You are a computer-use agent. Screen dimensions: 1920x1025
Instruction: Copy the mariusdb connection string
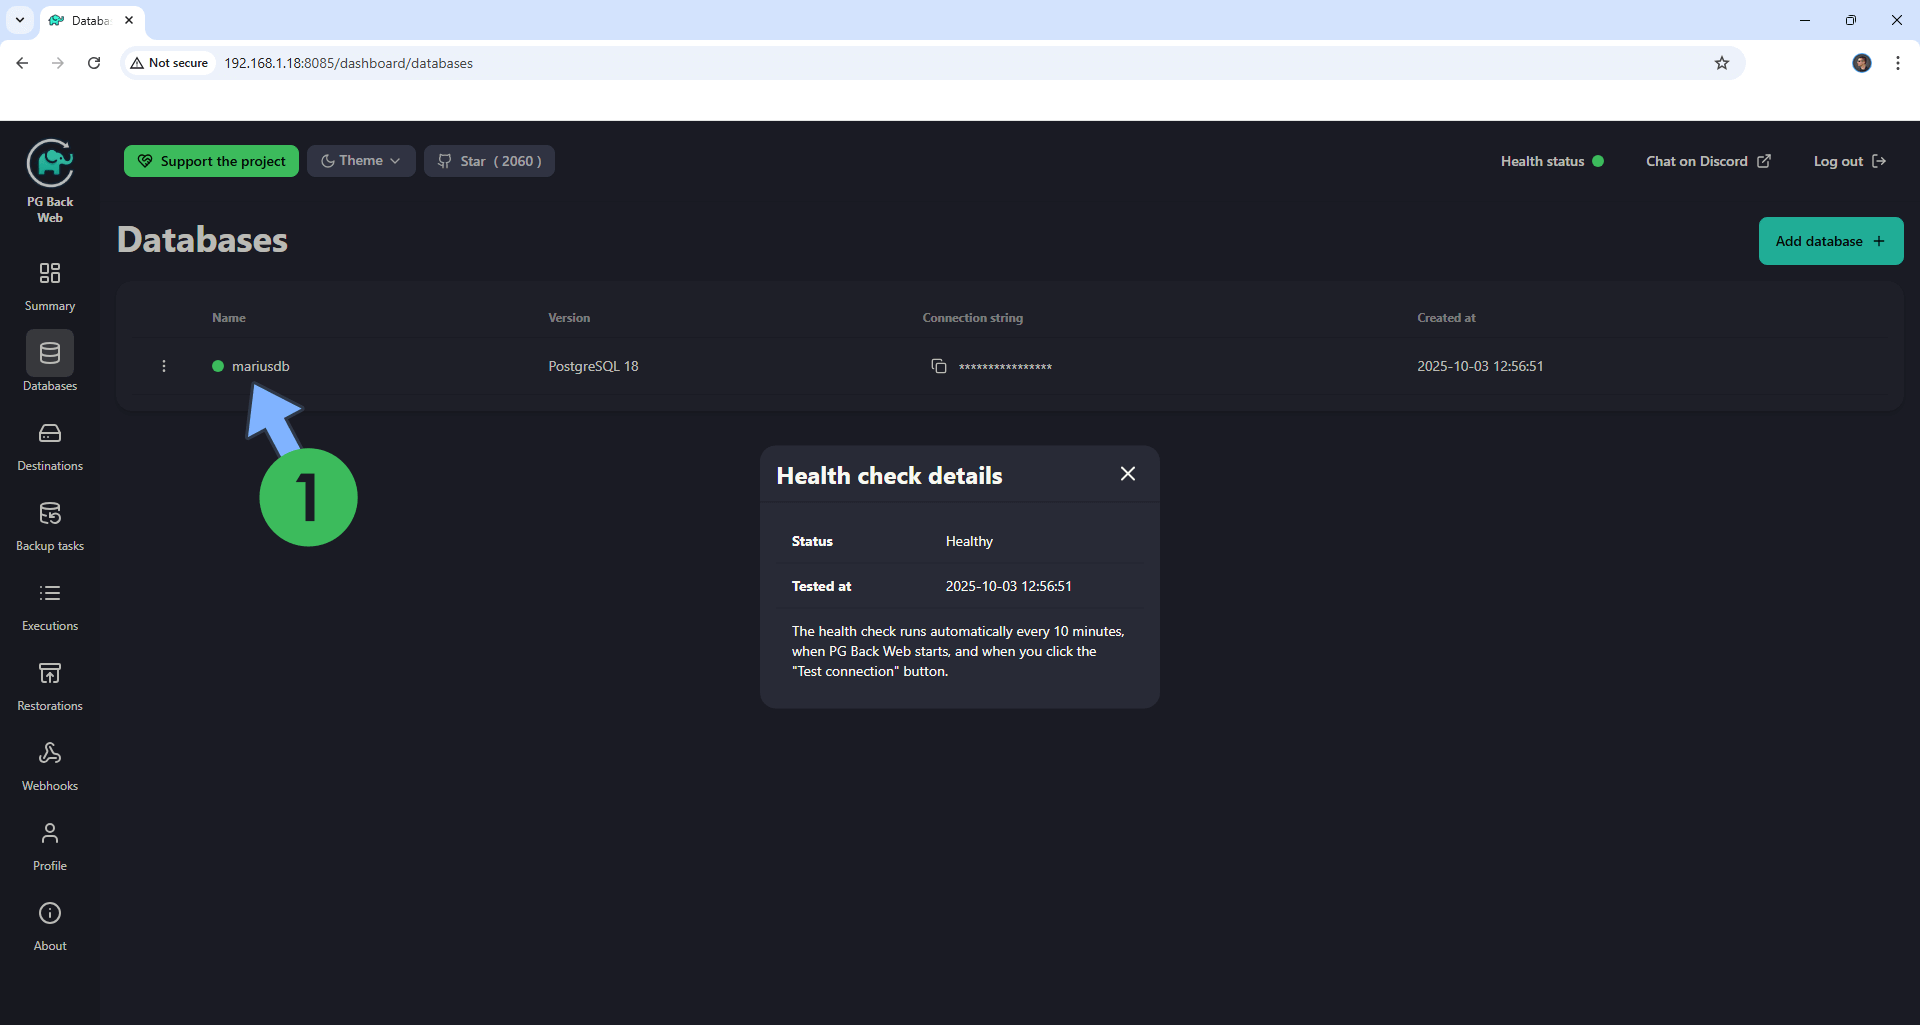[x=938, y=366]
